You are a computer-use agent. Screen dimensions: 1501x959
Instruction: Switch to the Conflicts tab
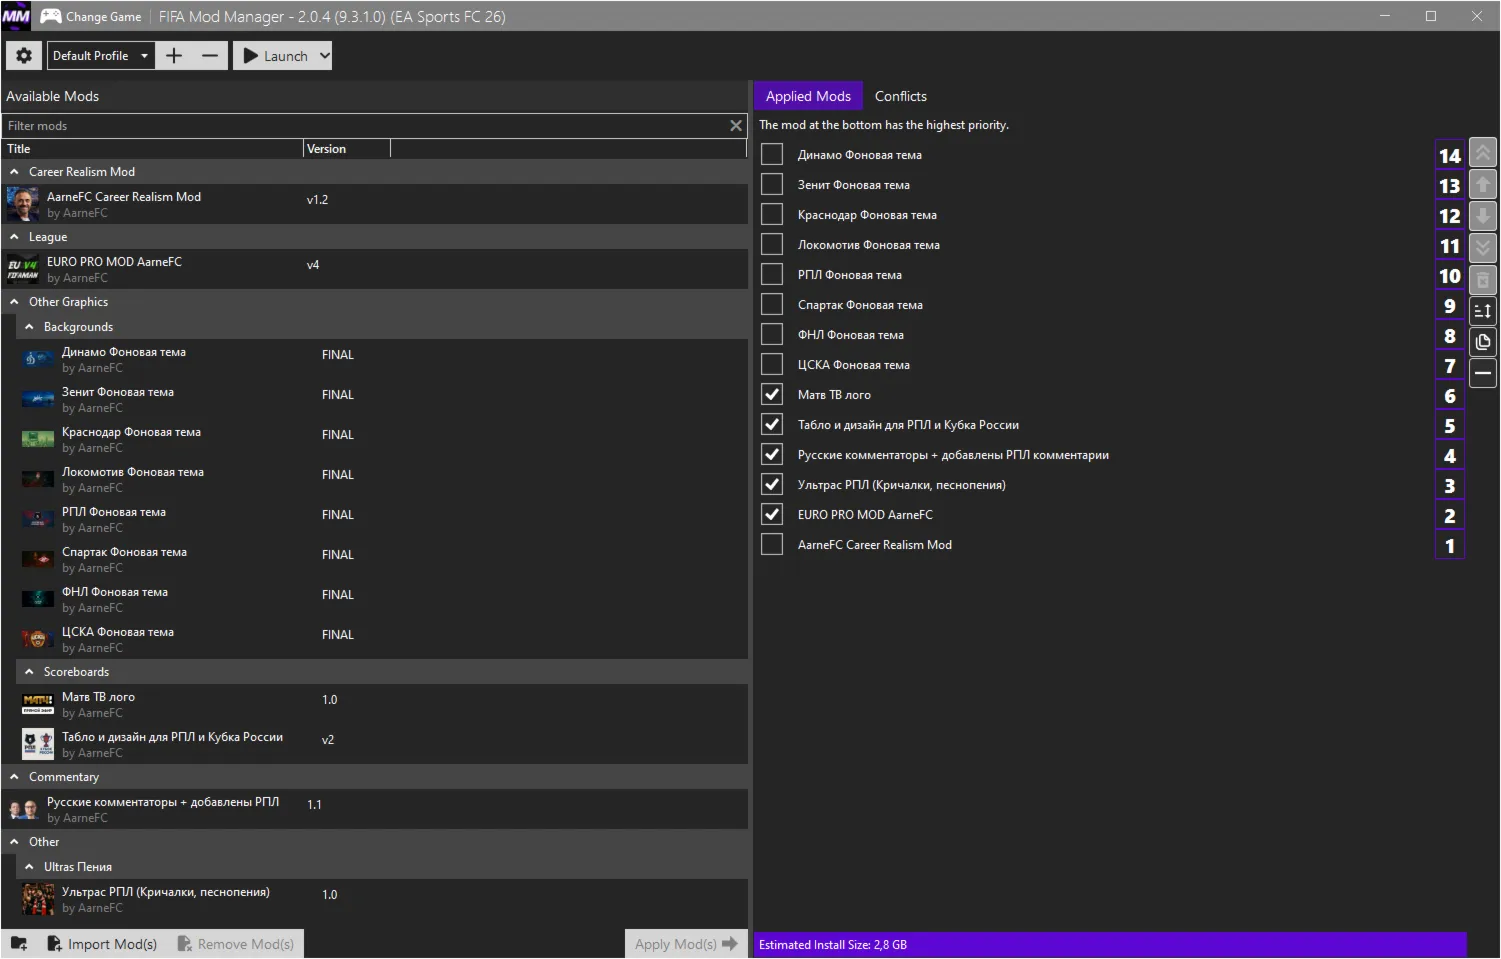click(x=900, y=96)
